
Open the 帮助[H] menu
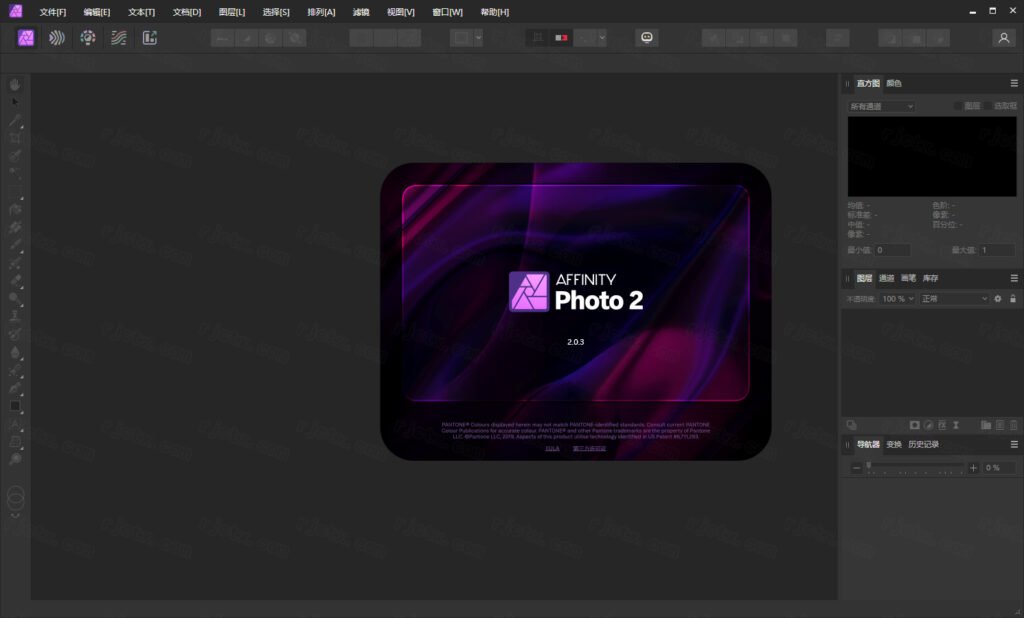click(494, 12)
